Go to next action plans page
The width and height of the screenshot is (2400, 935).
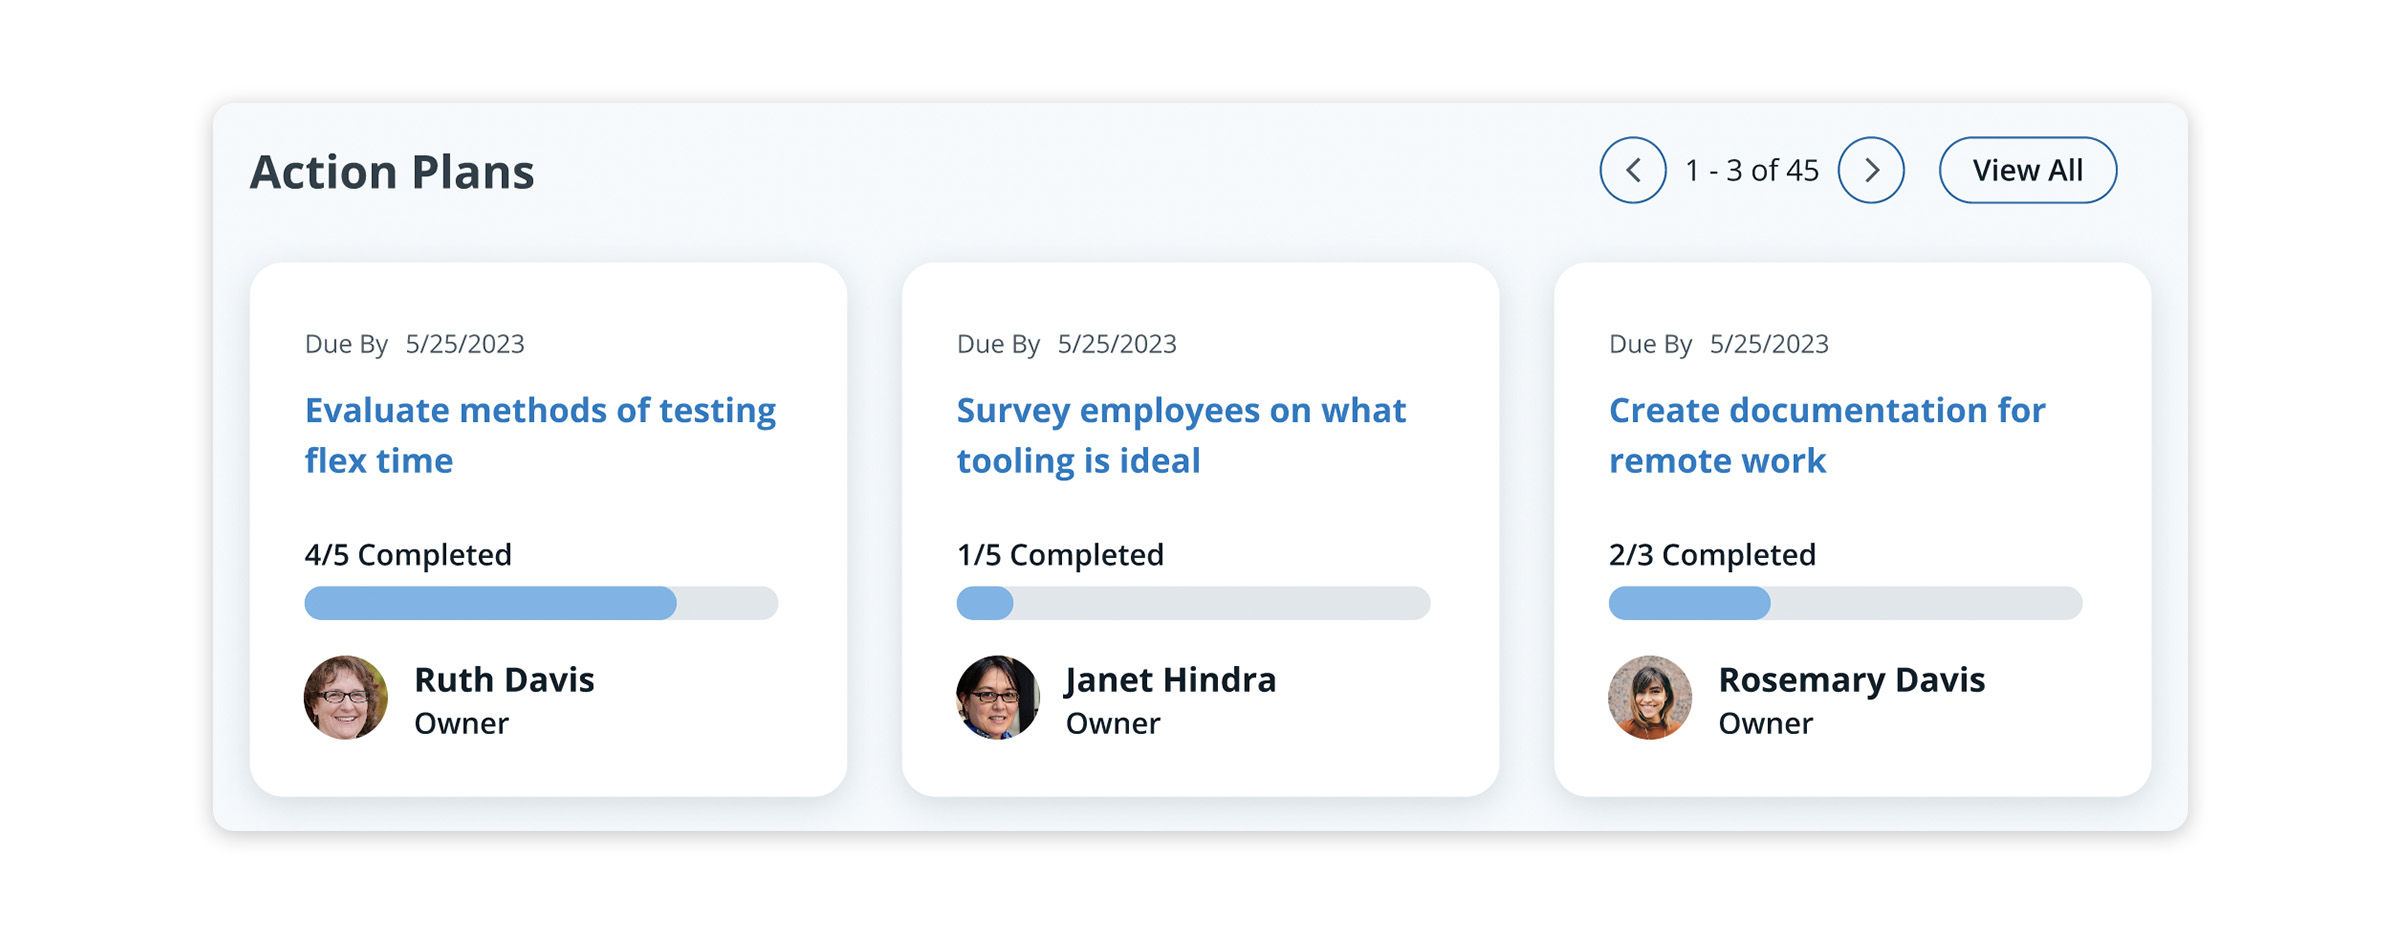[x=1871, y=170]
